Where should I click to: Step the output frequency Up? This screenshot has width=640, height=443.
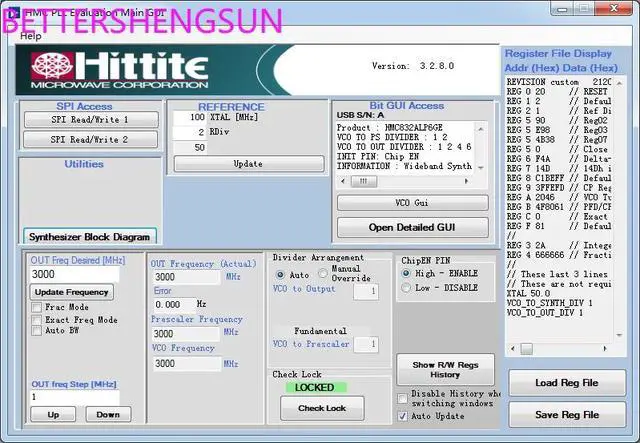[53, 414]
